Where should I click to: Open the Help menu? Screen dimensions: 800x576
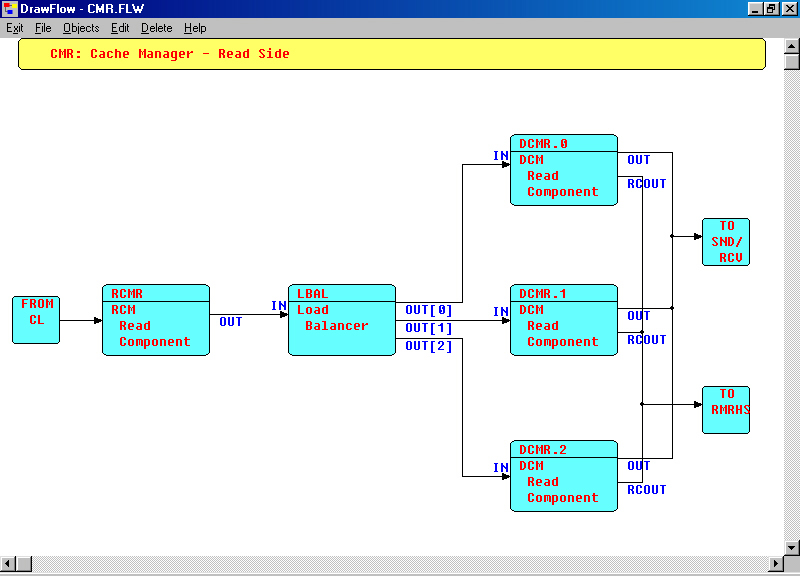[195, 28]
